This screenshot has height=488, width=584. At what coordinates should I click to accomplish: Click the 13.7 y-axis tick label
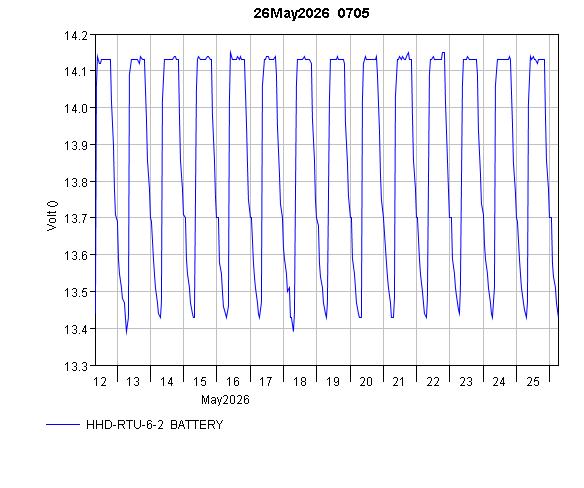click(76, 218)
